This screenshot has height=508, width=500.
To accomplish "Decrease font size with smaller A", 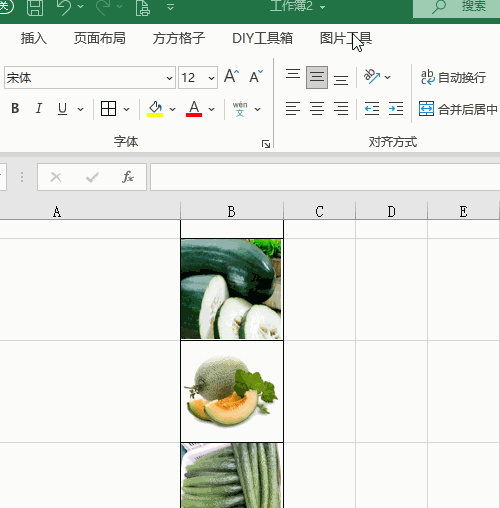I will point(256,76).
